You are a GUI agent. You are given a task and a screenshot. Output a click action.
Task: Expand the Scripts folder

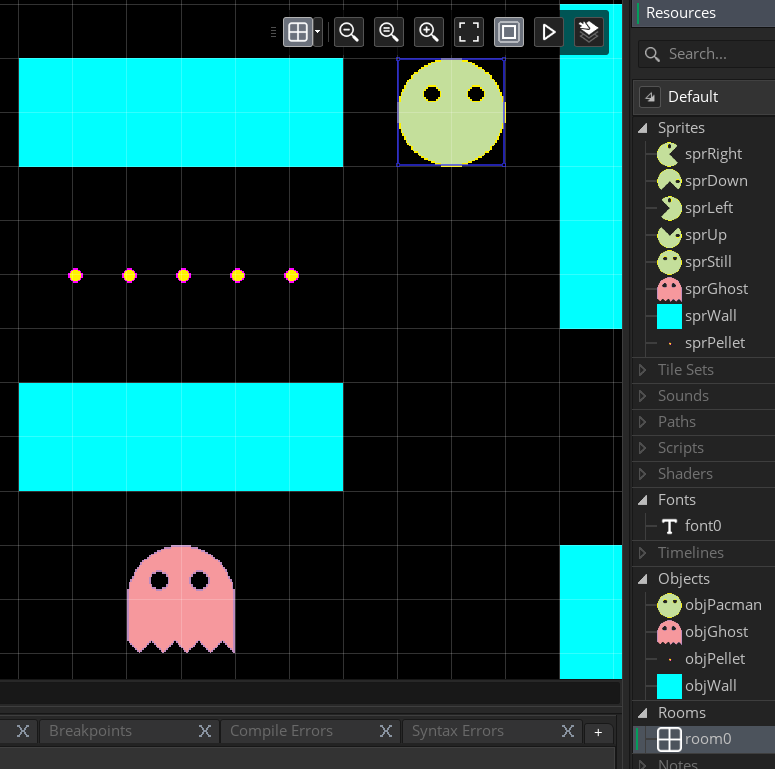click(643, 448)
